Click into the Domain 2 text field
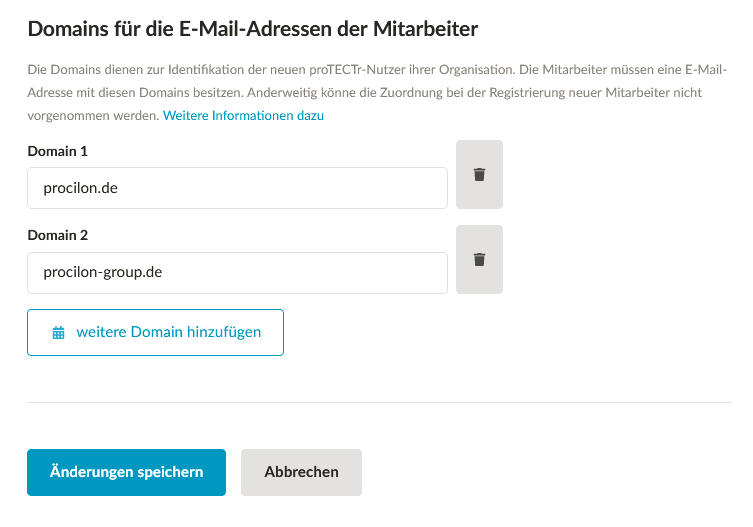The height and width of the screenshot is (527, 753). click(237, 273)
